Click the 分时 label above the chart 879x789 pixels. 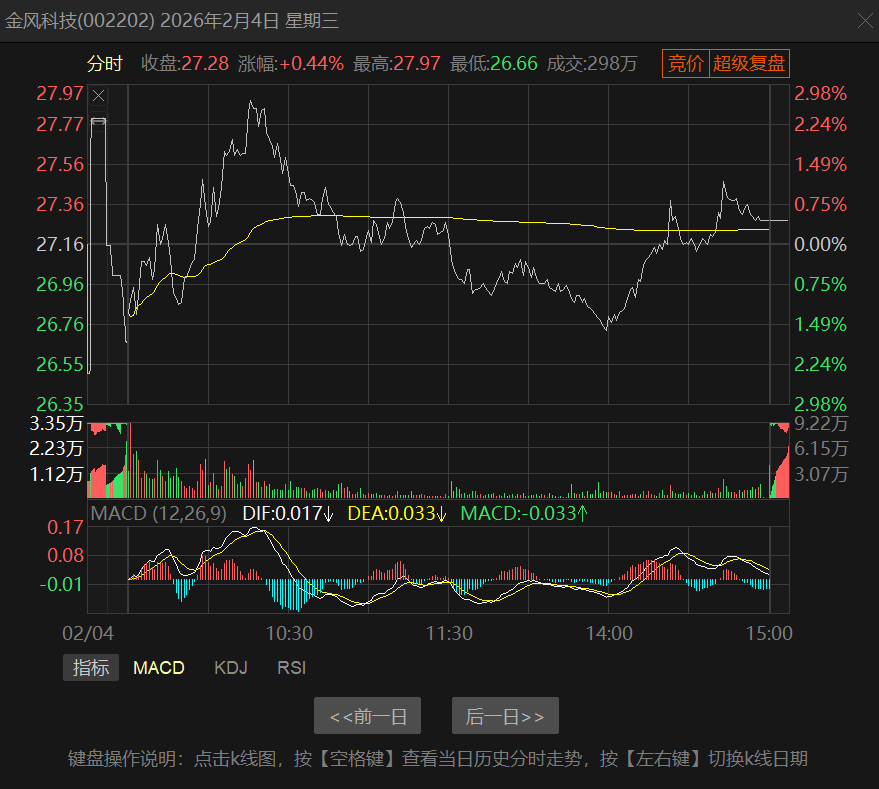(104, 63)
